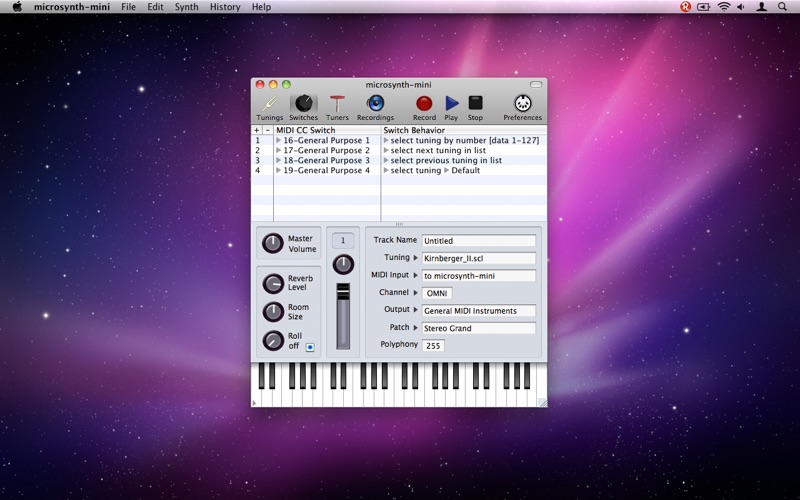Image resolution: width=800 pixels, height=500 pixels.
Task: Open the MIDI Input dropdown arrow
Action: pyautogui.click(x=415, y=275)
